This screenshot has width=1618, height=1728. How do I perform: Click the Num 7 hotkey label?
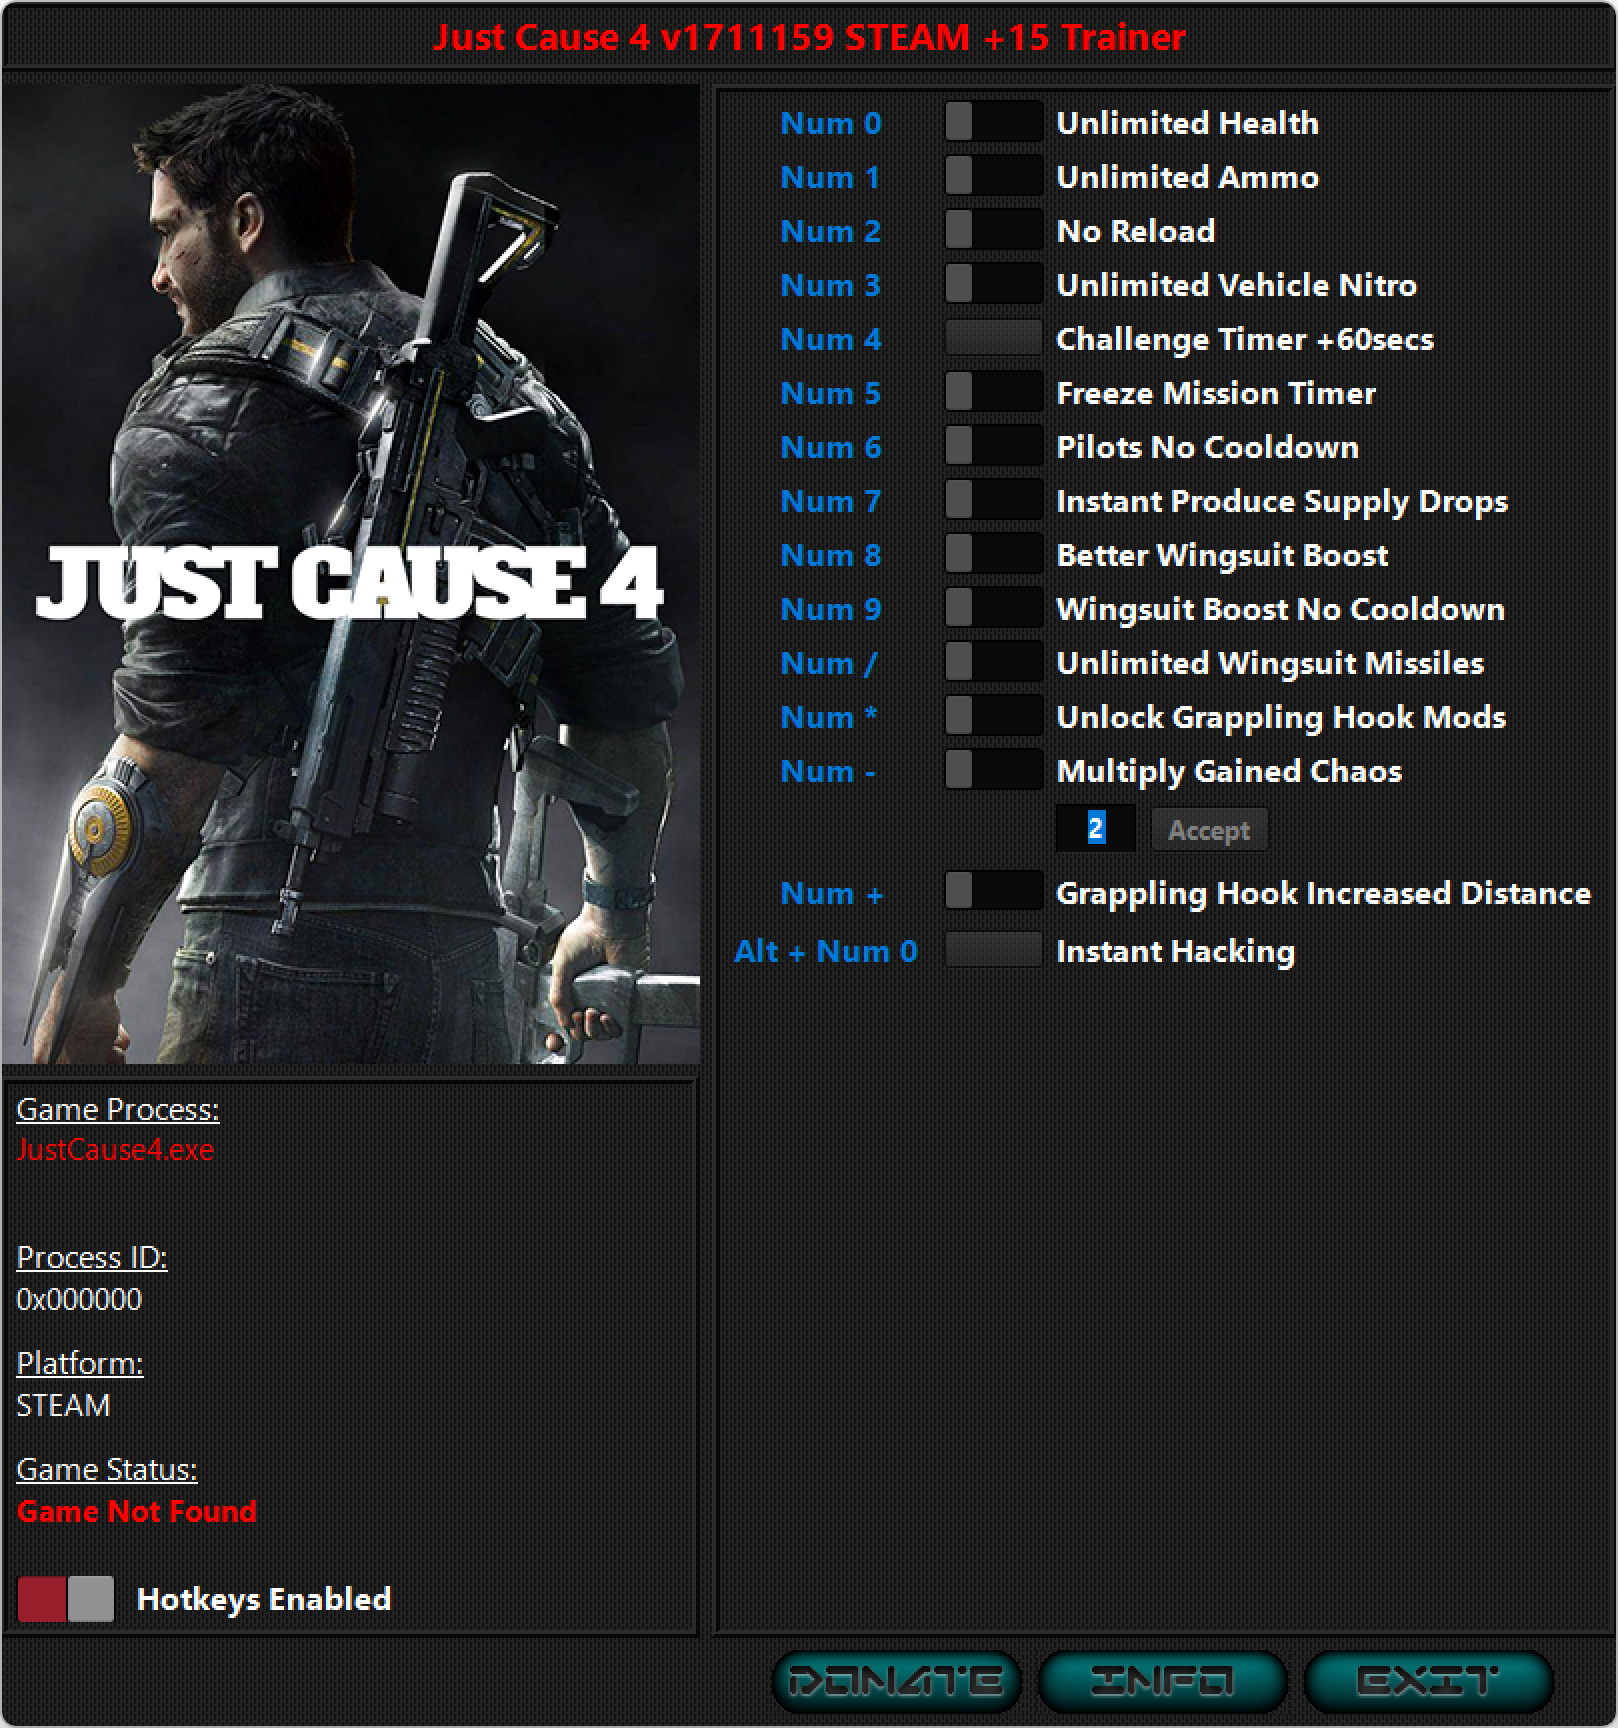tap(830, 501)
